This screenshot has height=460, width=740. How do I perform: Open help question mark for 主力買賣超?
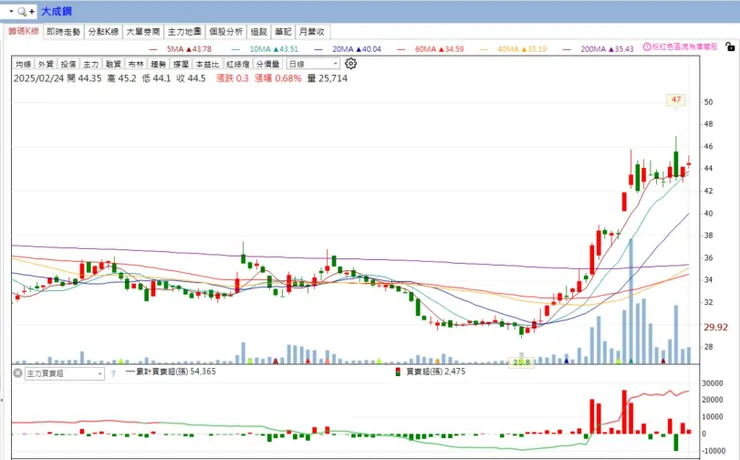(x=113, y=374)
